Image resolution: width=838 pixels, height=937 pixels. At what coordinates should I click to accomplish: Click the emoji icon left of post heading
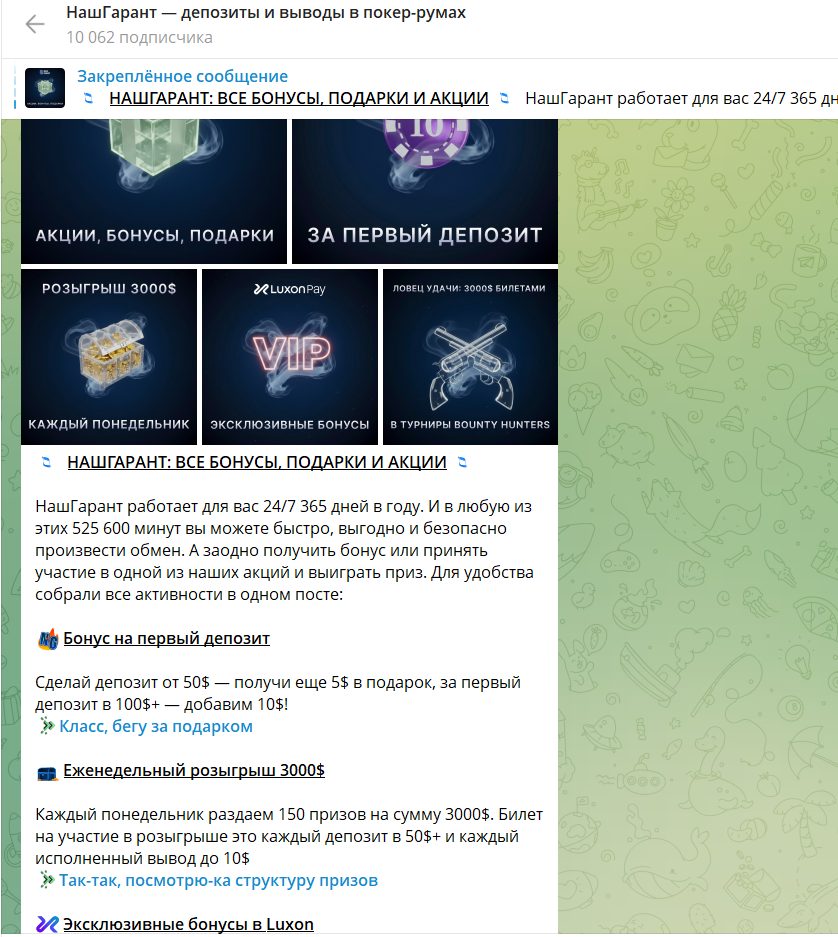[x=46, y=462]
